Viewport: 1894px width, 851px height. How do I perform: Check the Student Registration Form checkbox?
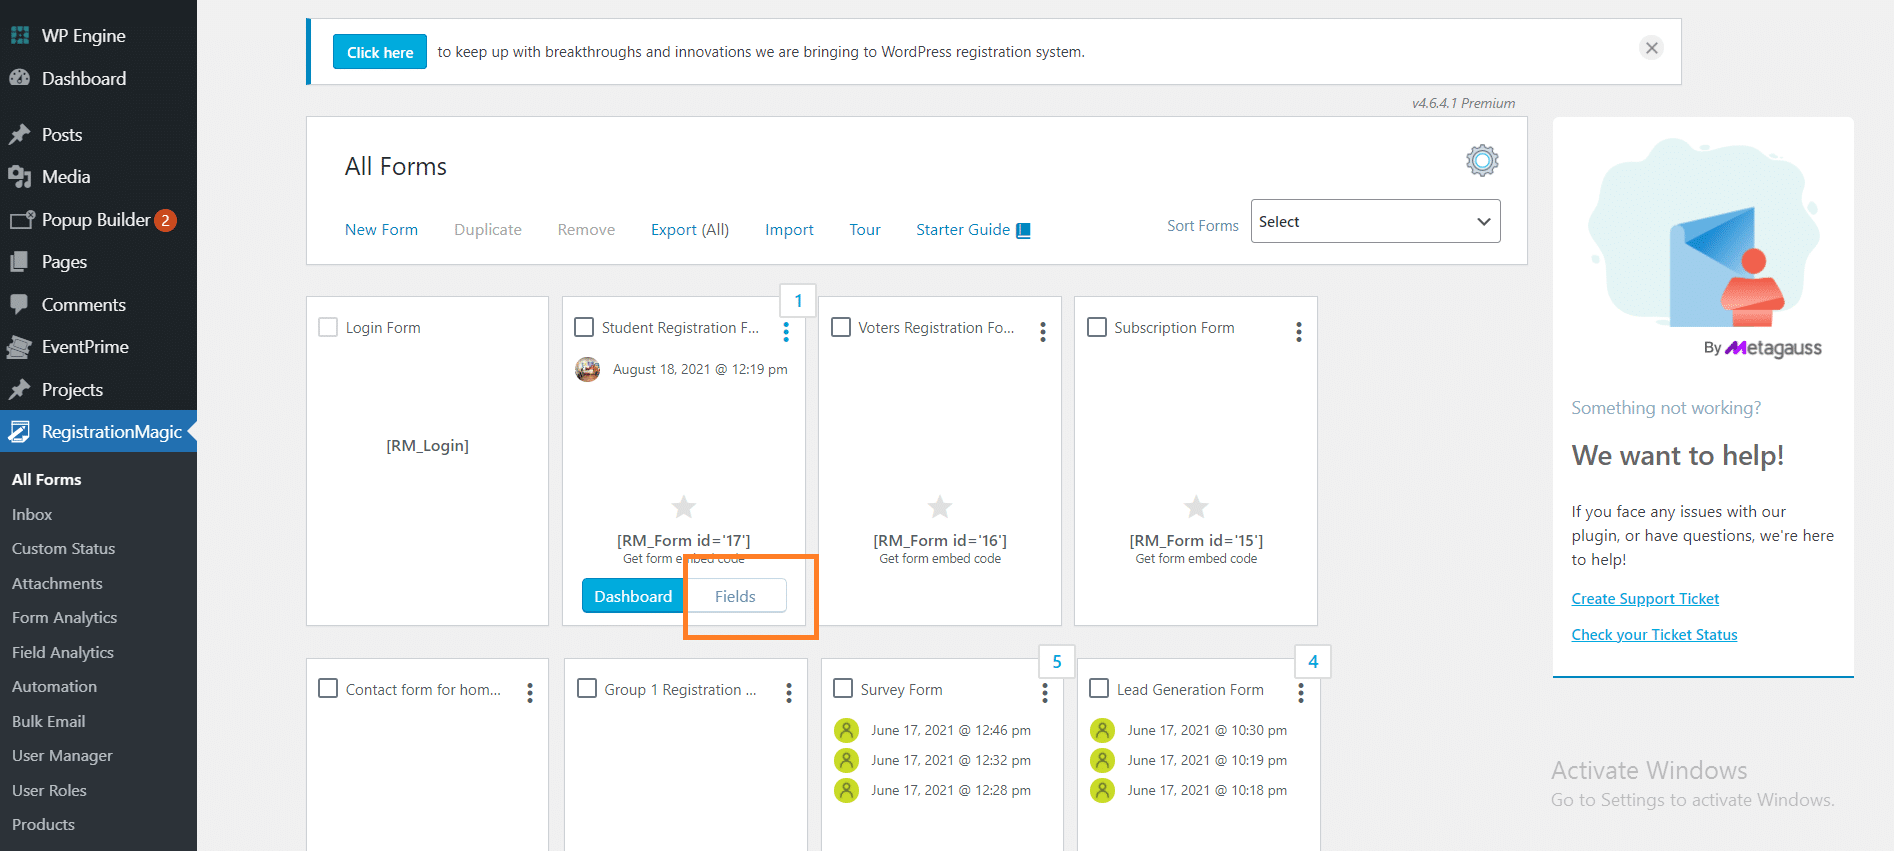pyautogui.click(x=584, y=327)
